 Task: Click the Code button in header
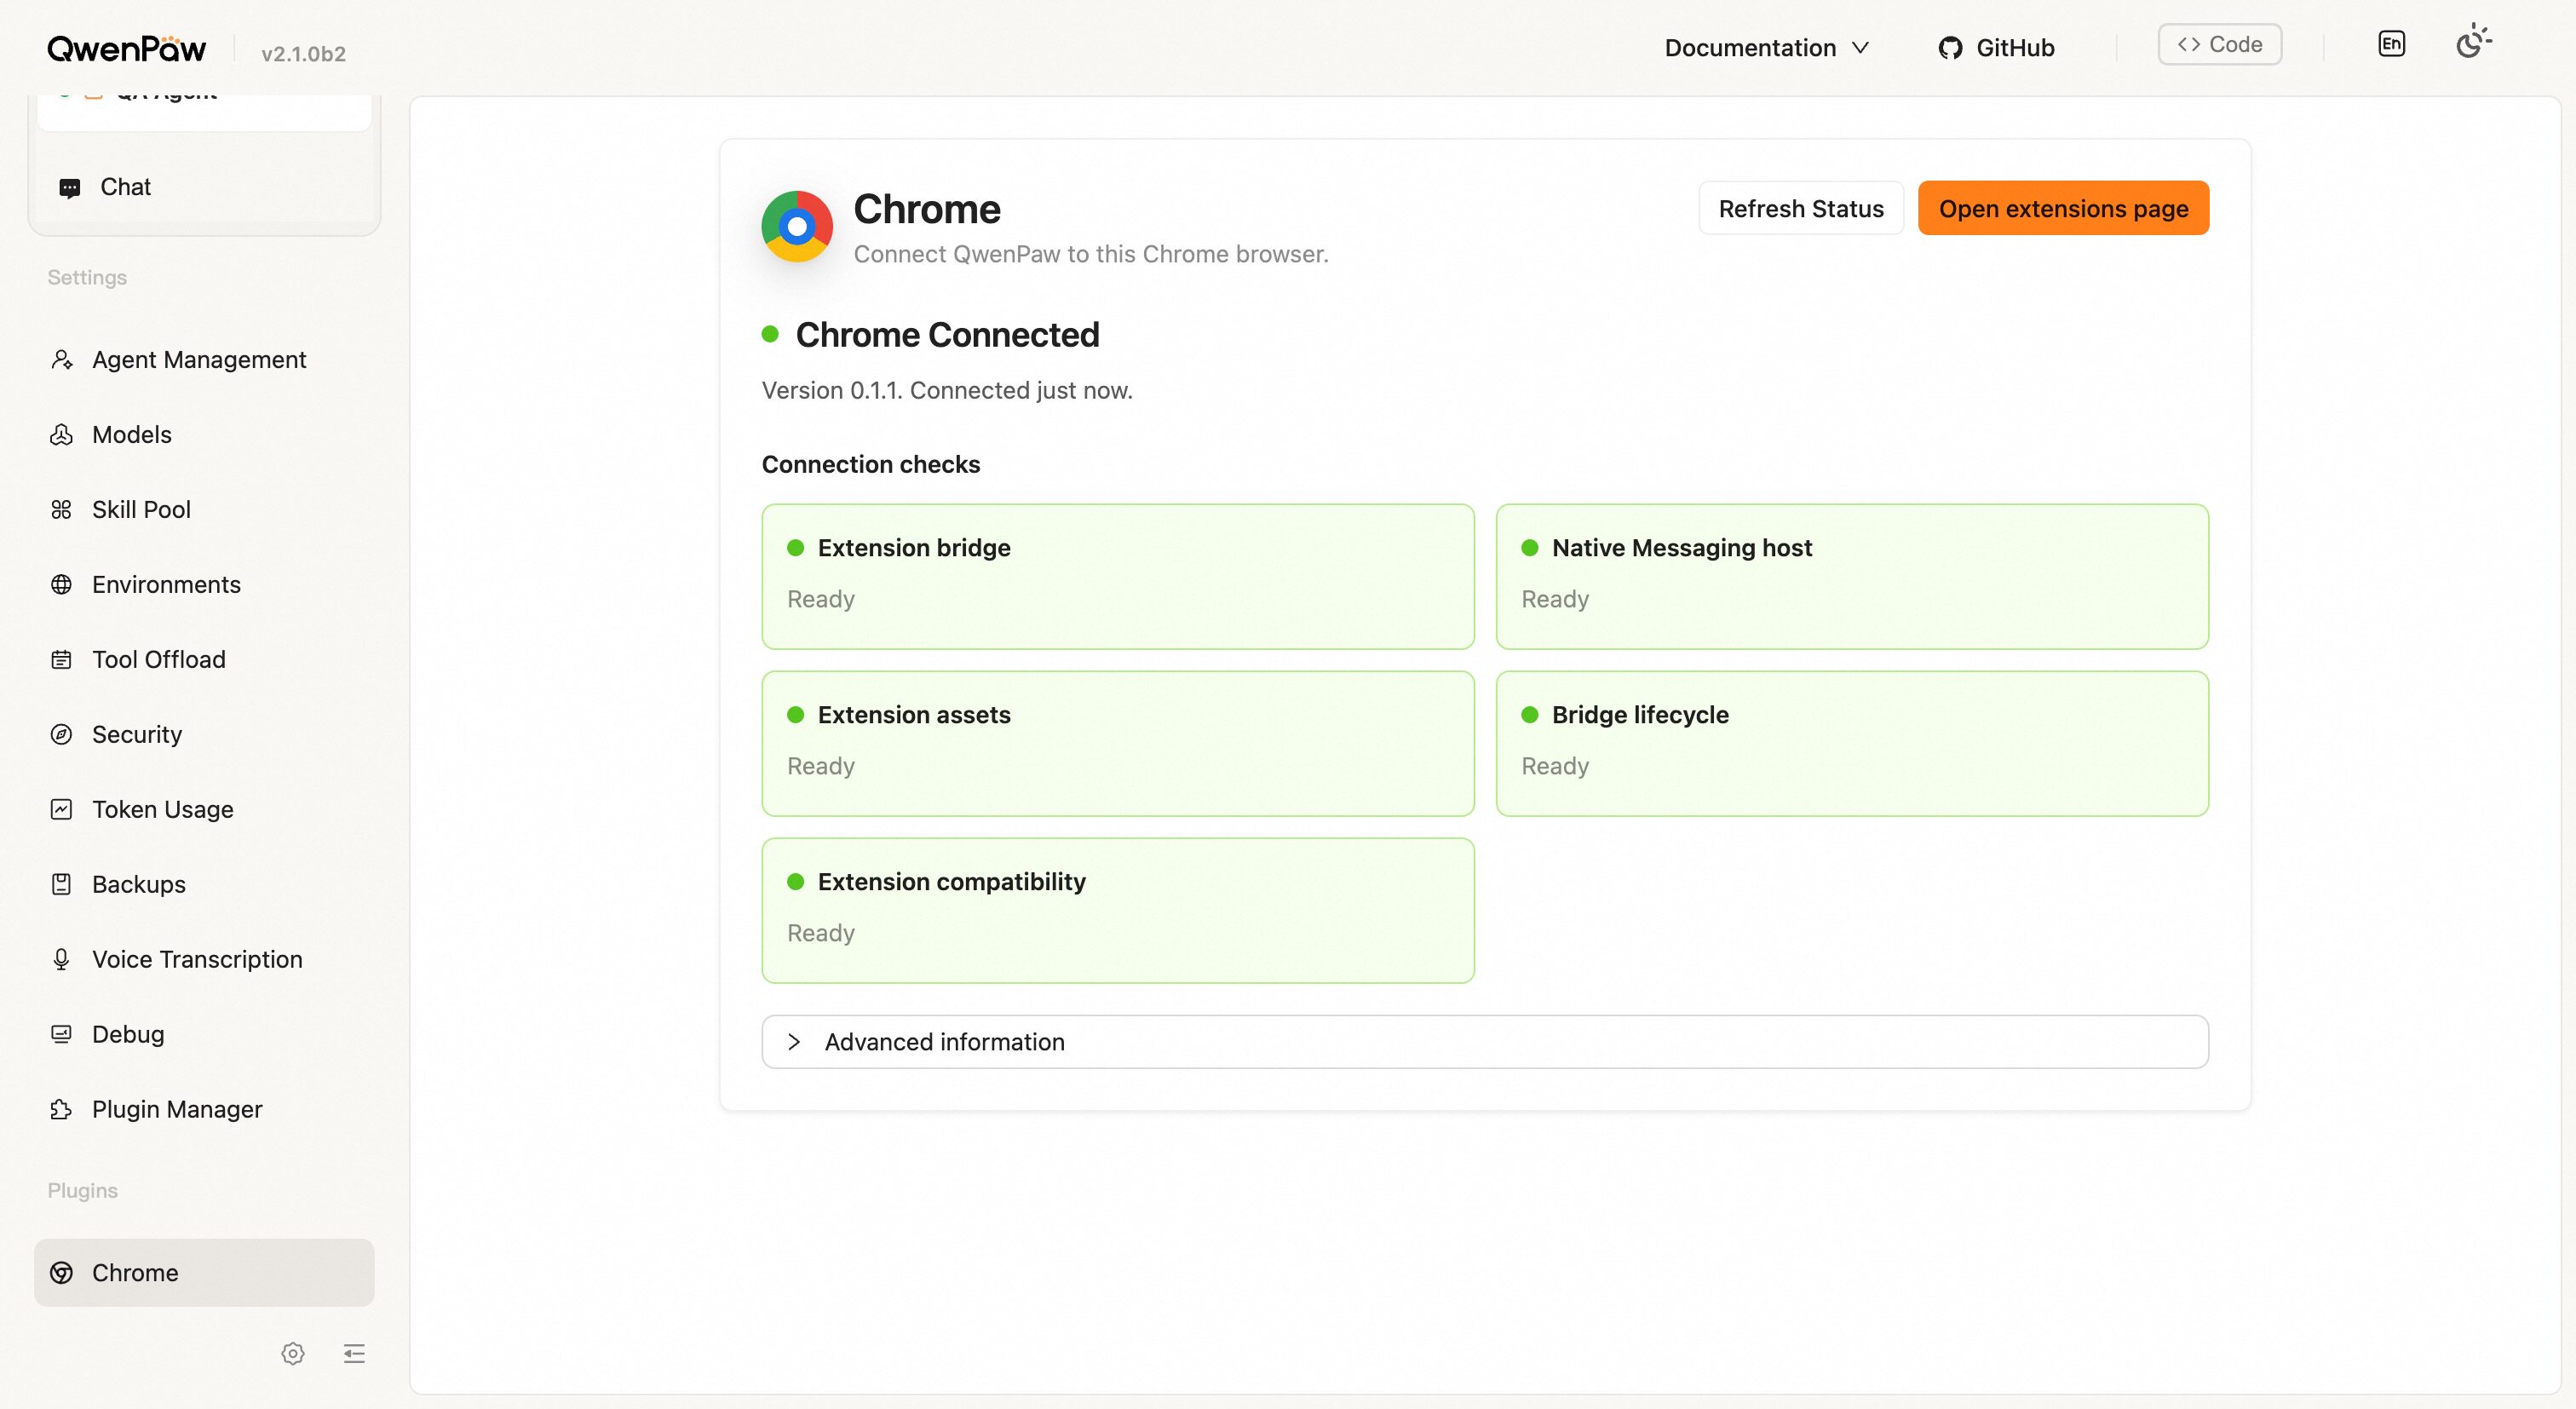pos(2219,44)
